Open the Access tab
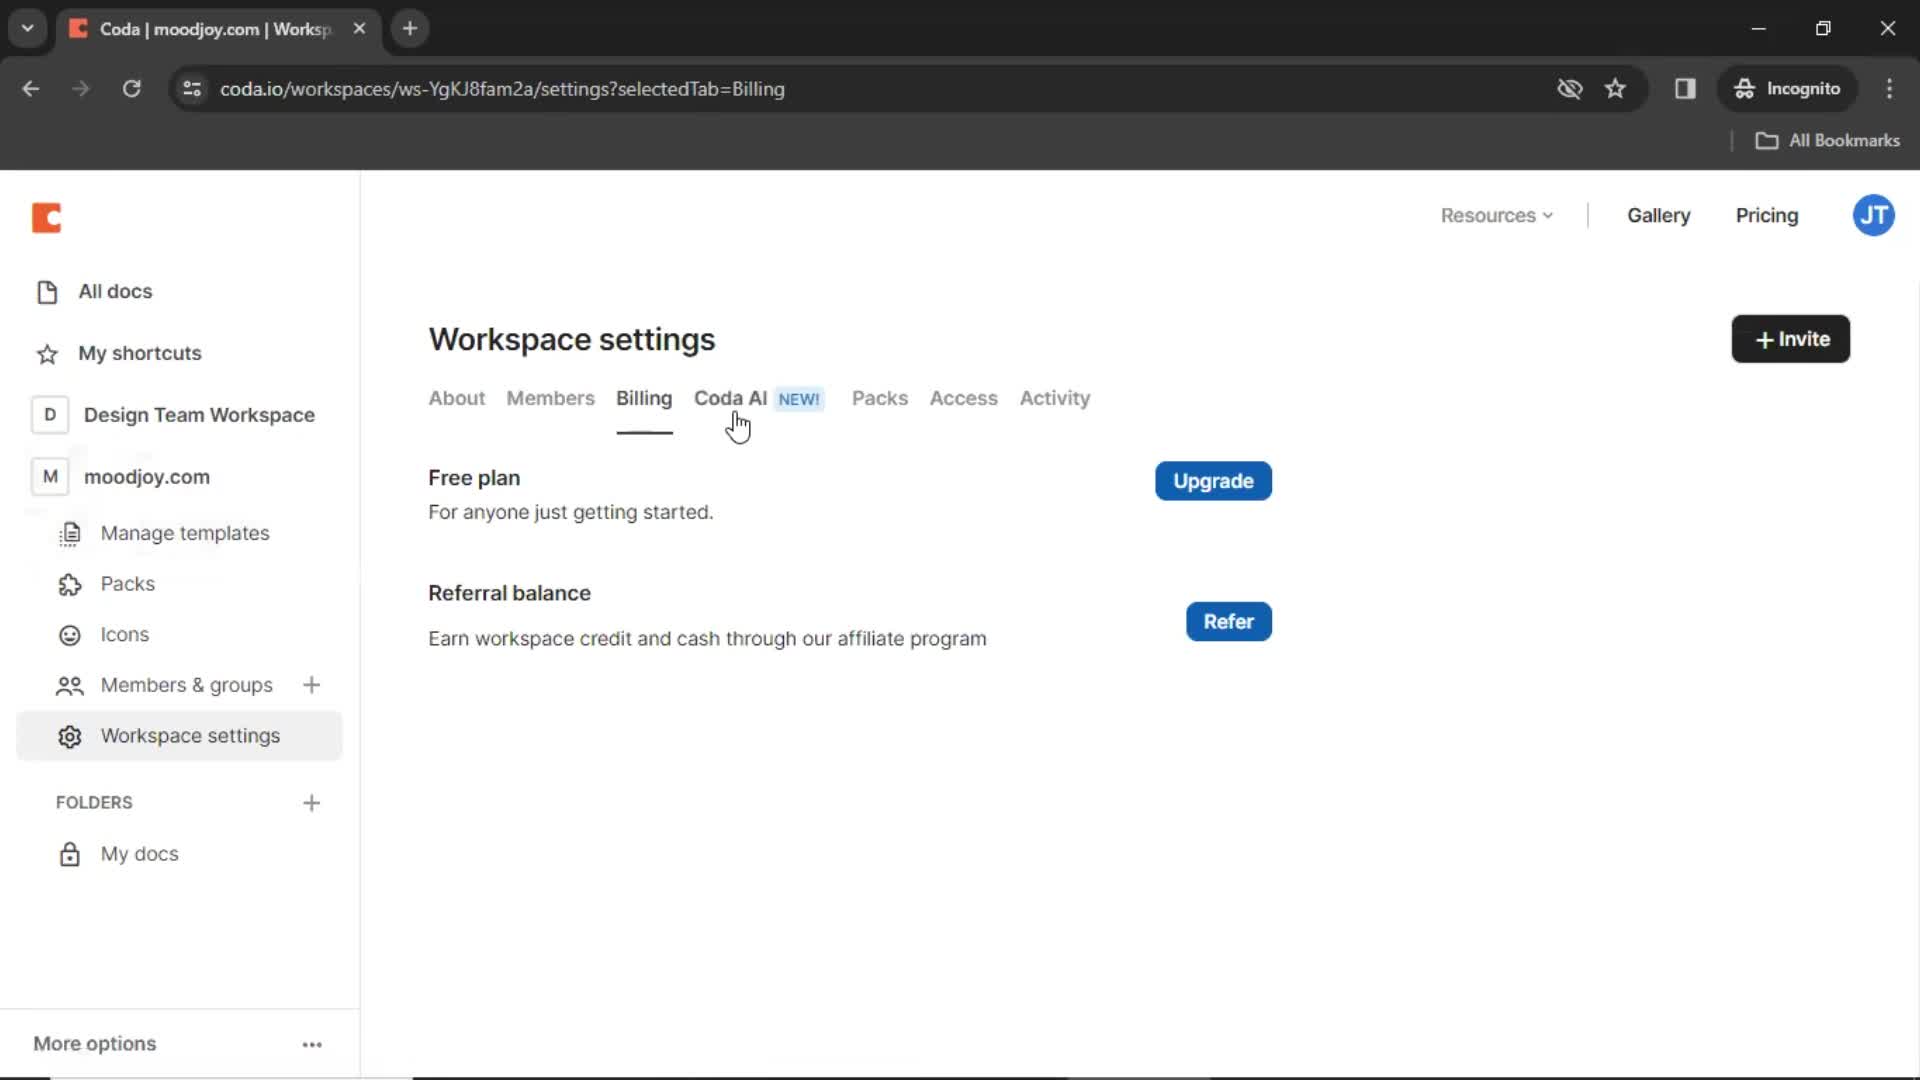1920x1080 pixels. tap(963, 398)
